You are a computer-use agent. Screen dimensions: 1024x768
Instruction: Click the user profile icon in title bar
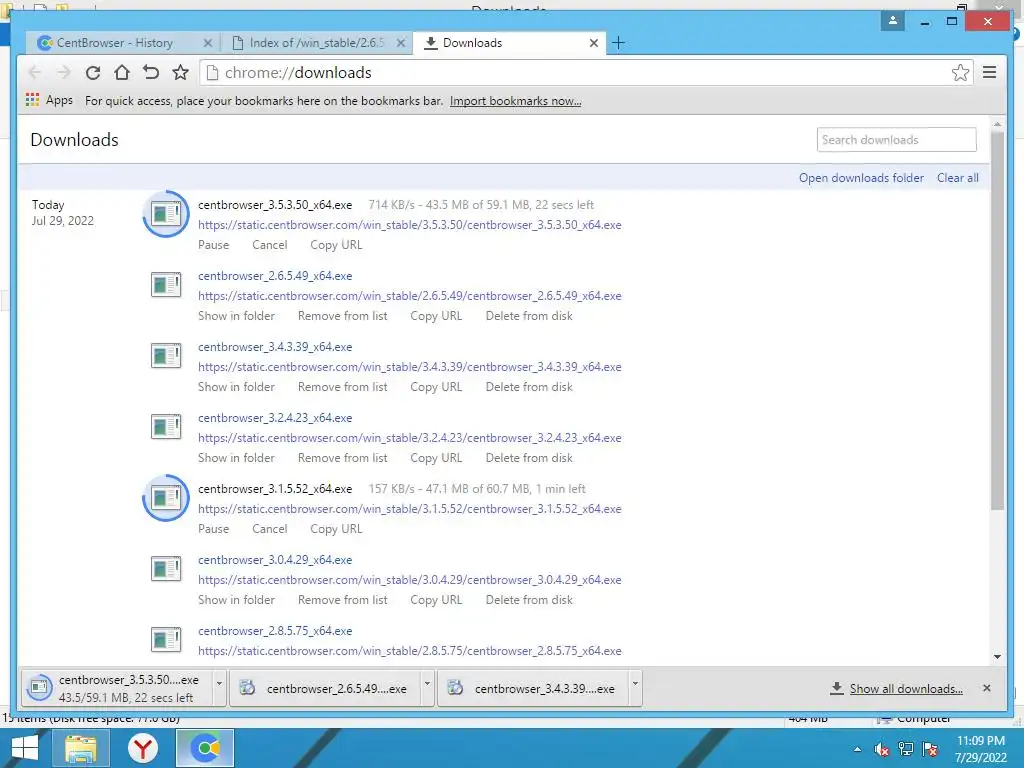pos(892,22)
